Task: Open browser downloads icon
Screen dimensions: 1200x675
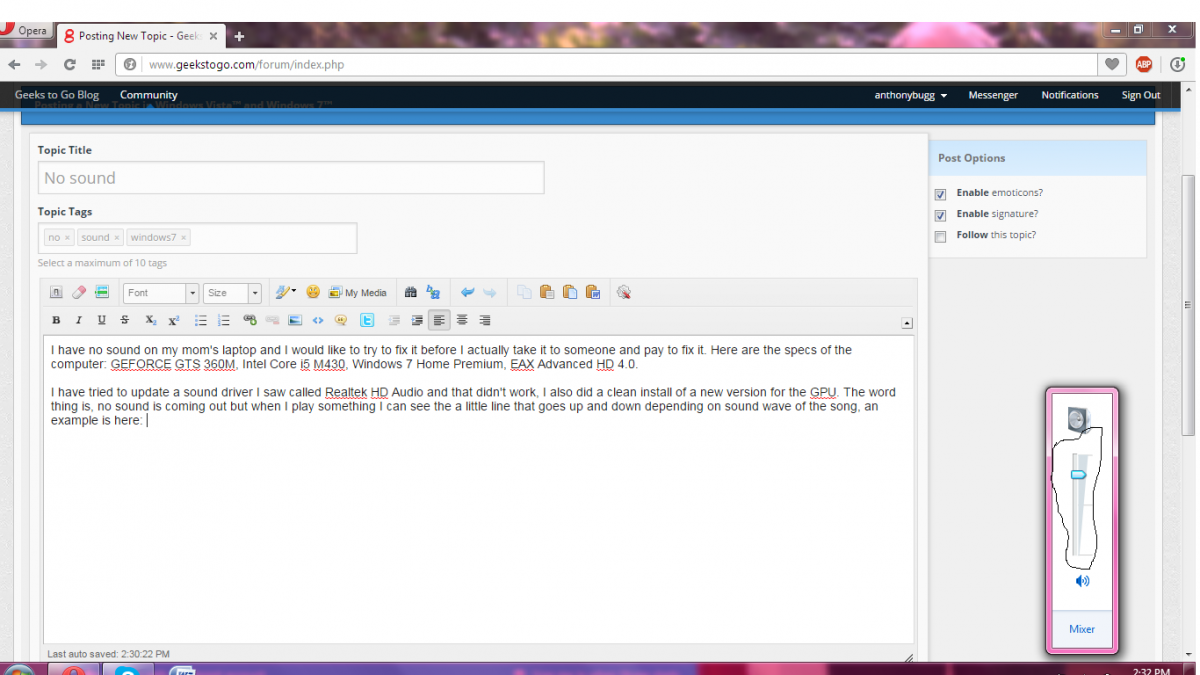Action: tap(1178, 65)
